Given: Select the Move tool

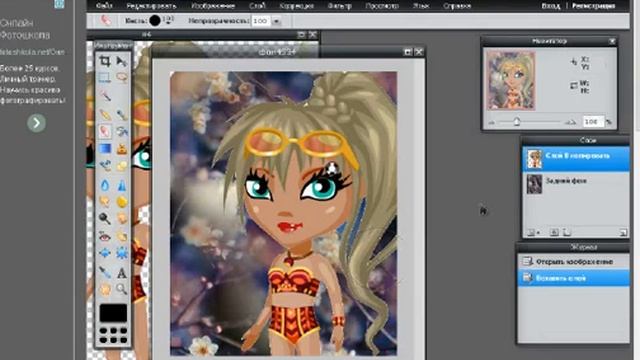Looking at the screenshot, I should click(122, 61).
